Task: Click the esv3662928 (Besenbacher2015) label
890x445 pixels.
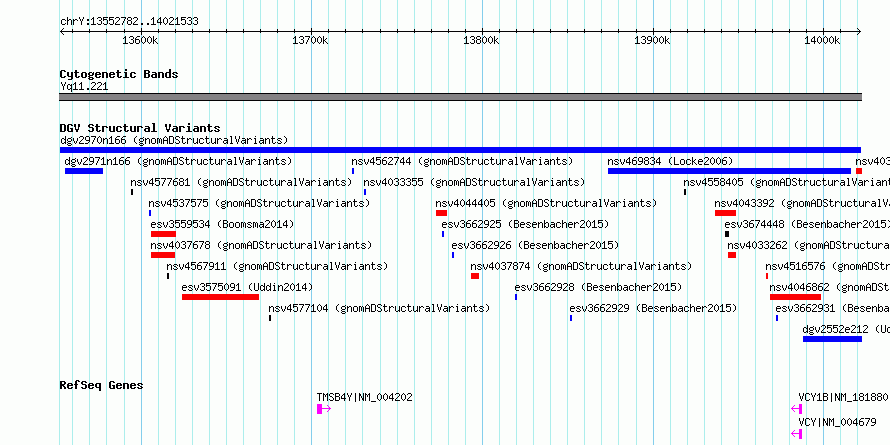Action: pos(598,287)
